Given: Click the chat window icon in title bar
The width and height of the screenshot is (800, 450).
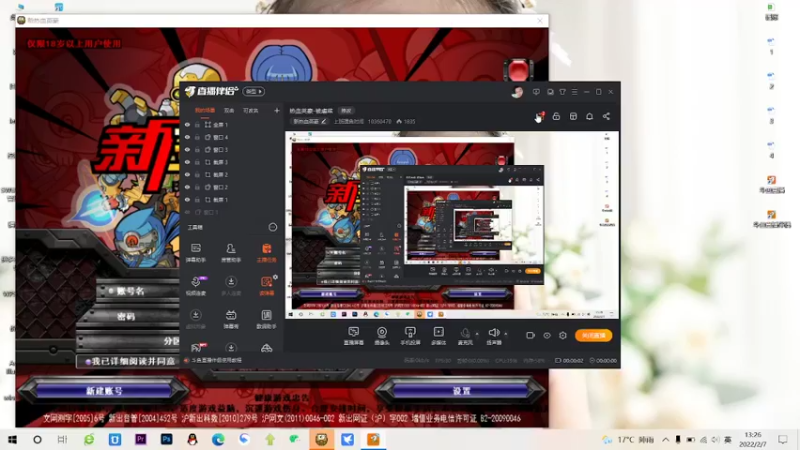Looking at the screenshot, I should (550, 92).
